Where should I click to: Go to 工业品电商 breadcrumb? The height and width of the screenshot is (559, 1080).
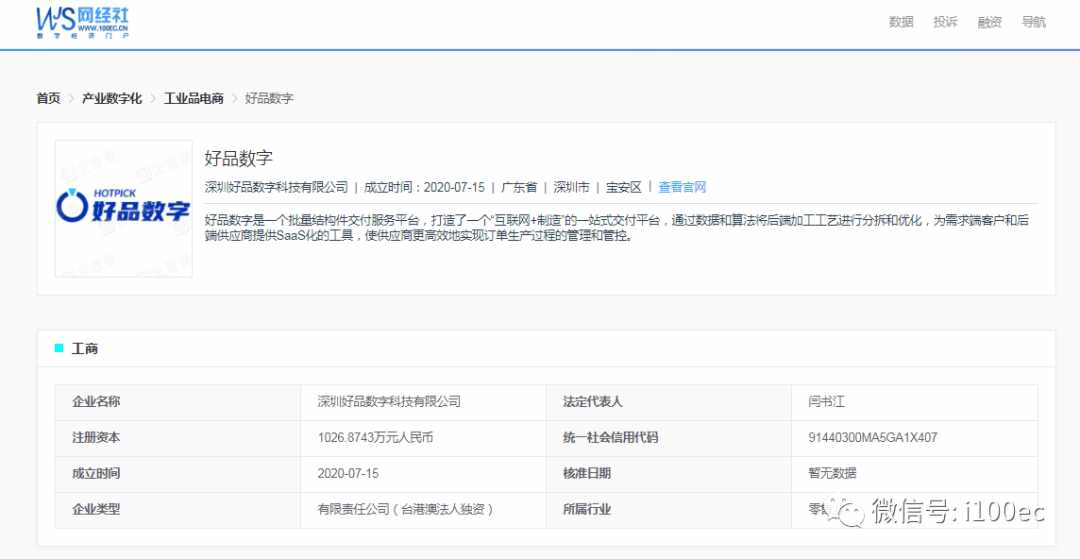(x=194, y=98)
